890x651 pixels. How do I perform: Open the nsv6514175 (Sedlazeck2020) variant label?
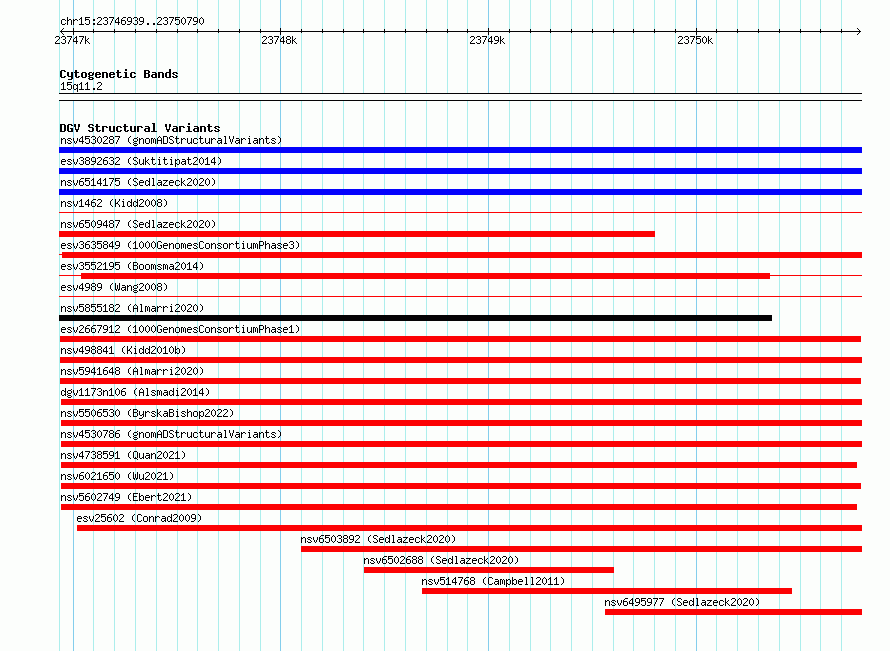138,182
